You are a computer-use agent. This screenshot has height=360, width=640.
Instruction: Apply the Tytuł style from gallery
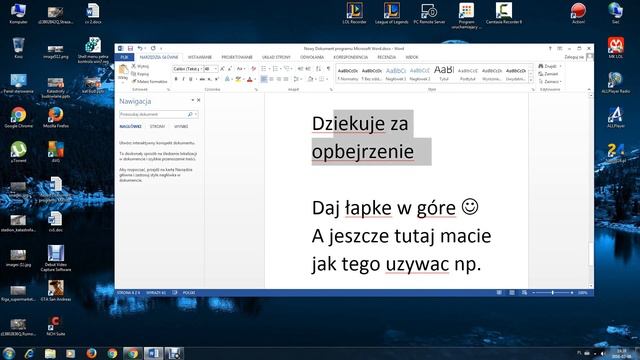point(444,74)
